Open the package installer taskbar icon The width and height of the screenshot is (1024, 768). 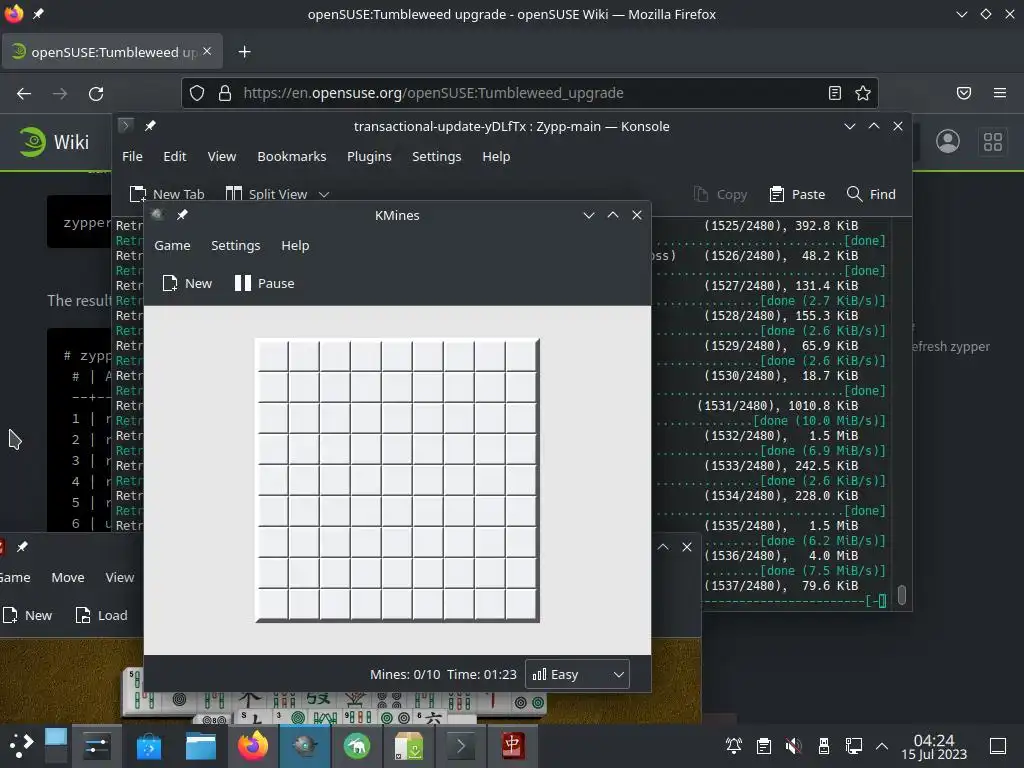coord(409,746)
